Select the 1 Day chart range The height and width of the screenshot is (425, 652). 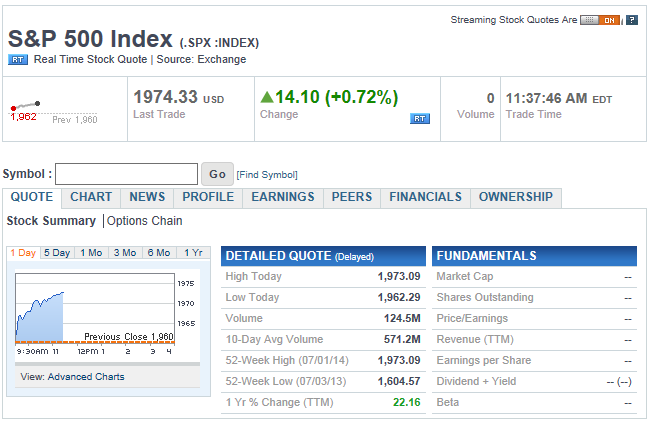click(x=23, y=253)
